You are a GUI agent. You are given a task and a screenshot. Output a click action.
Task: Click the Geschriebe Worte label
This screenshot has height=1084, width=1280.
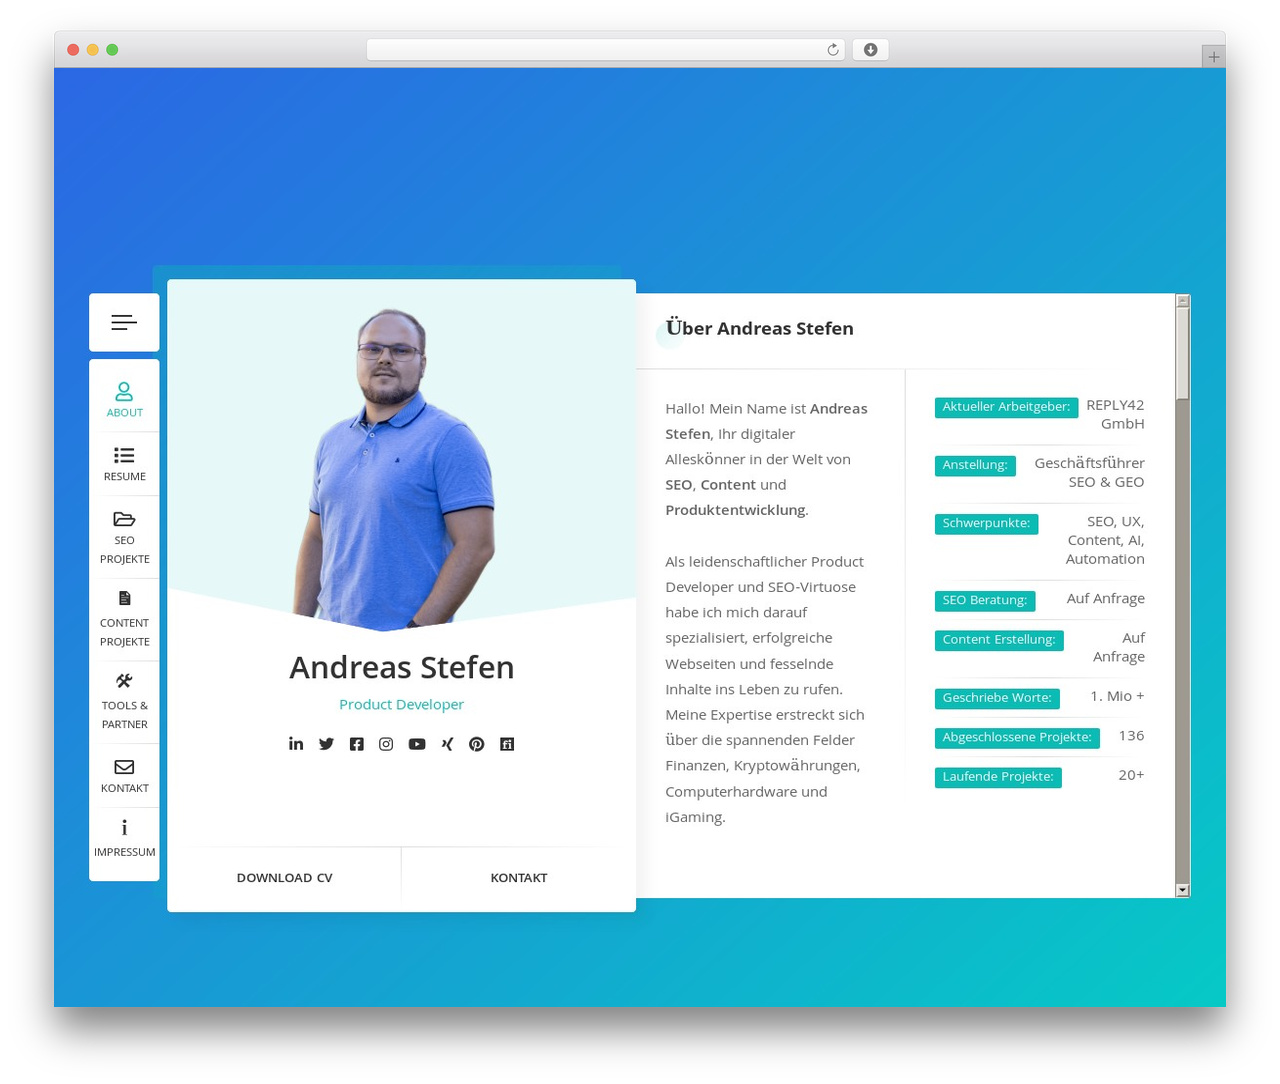click(x=997, y=698)
